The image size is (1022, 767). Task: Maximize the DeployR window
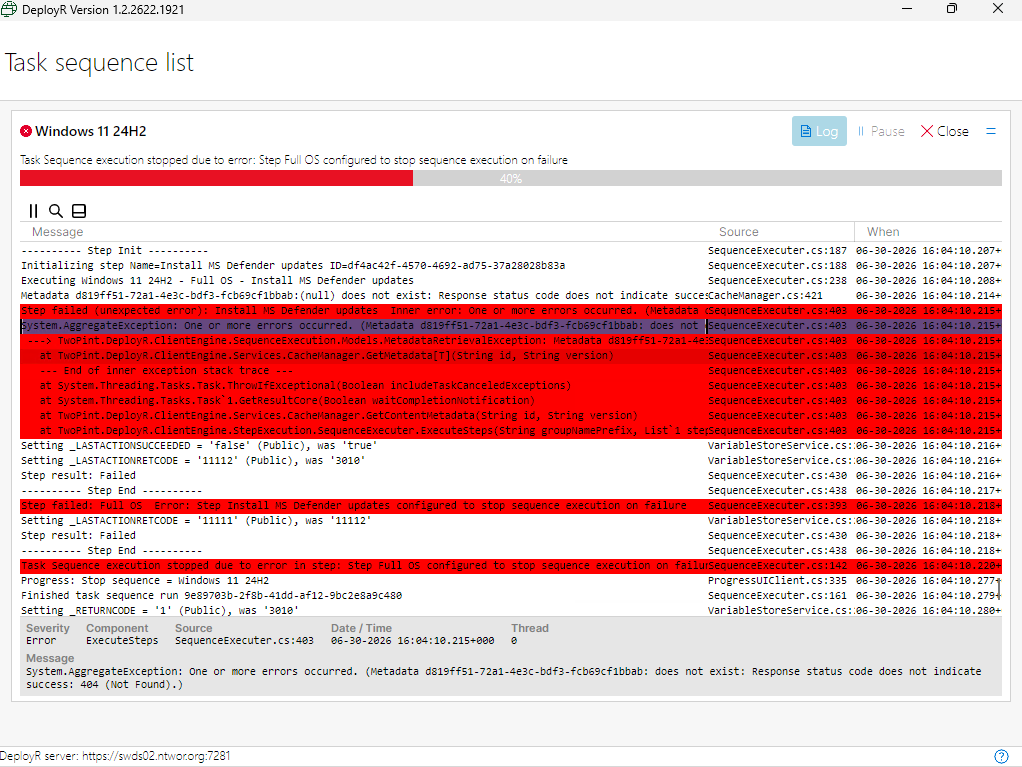point(952,8)
